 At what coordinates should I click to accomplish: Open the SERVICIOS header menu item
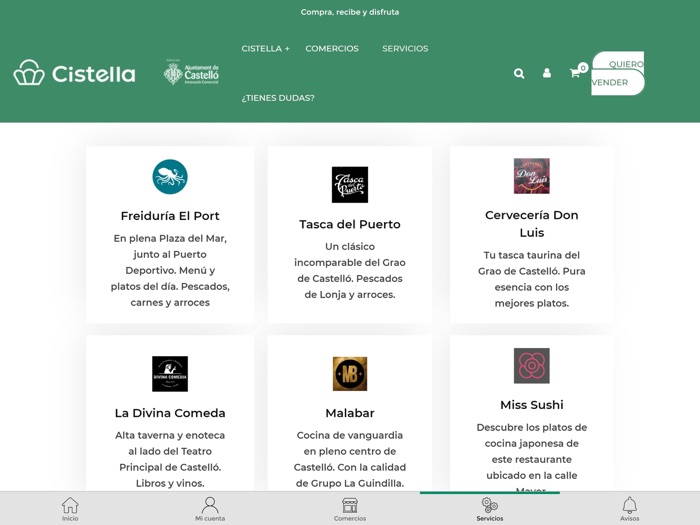405,48
